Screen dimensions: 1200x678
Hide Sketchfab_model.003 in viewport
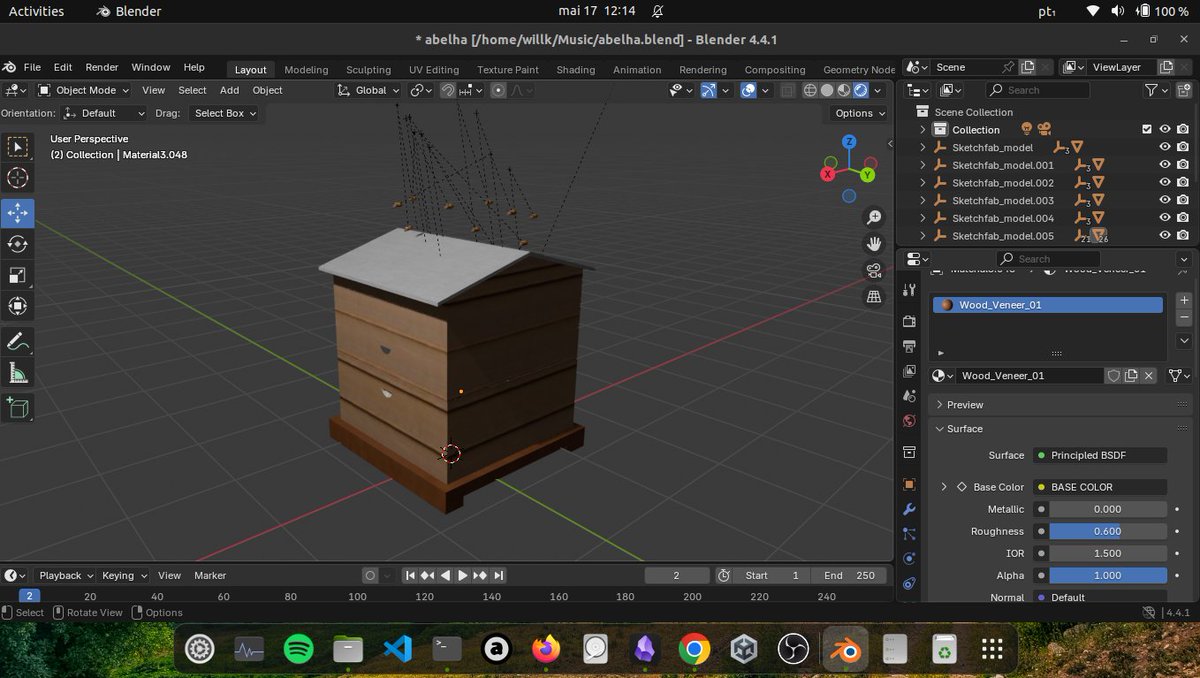point(1165,200)
